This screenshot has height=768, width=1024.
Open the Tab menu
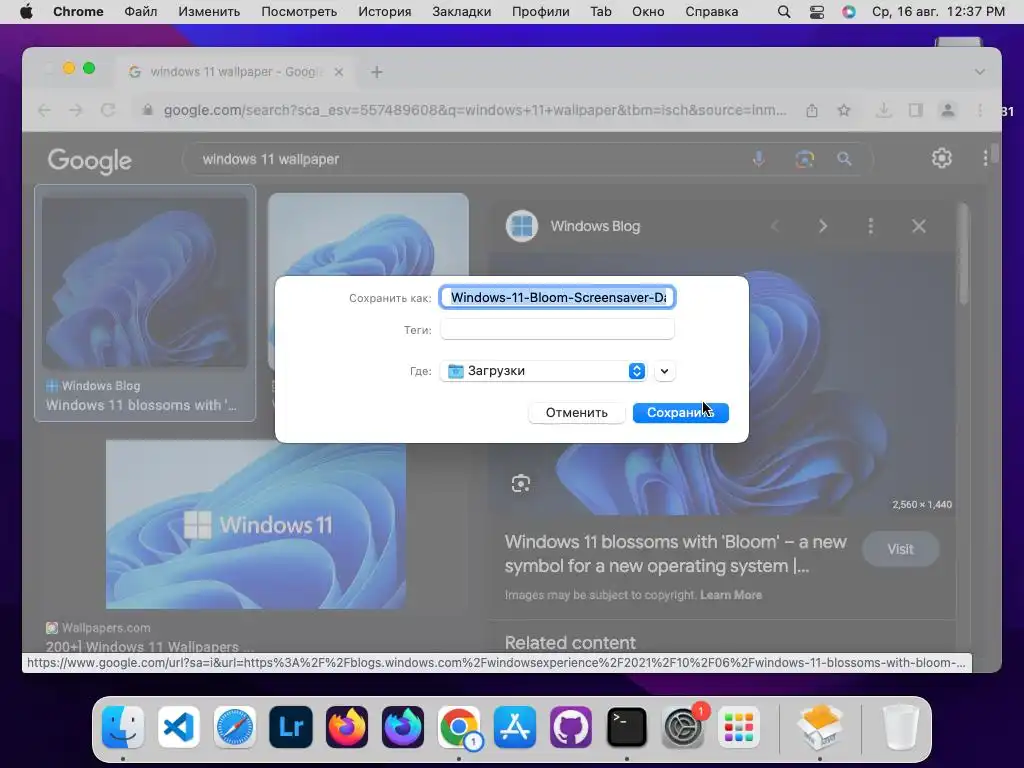click(601, 12)
